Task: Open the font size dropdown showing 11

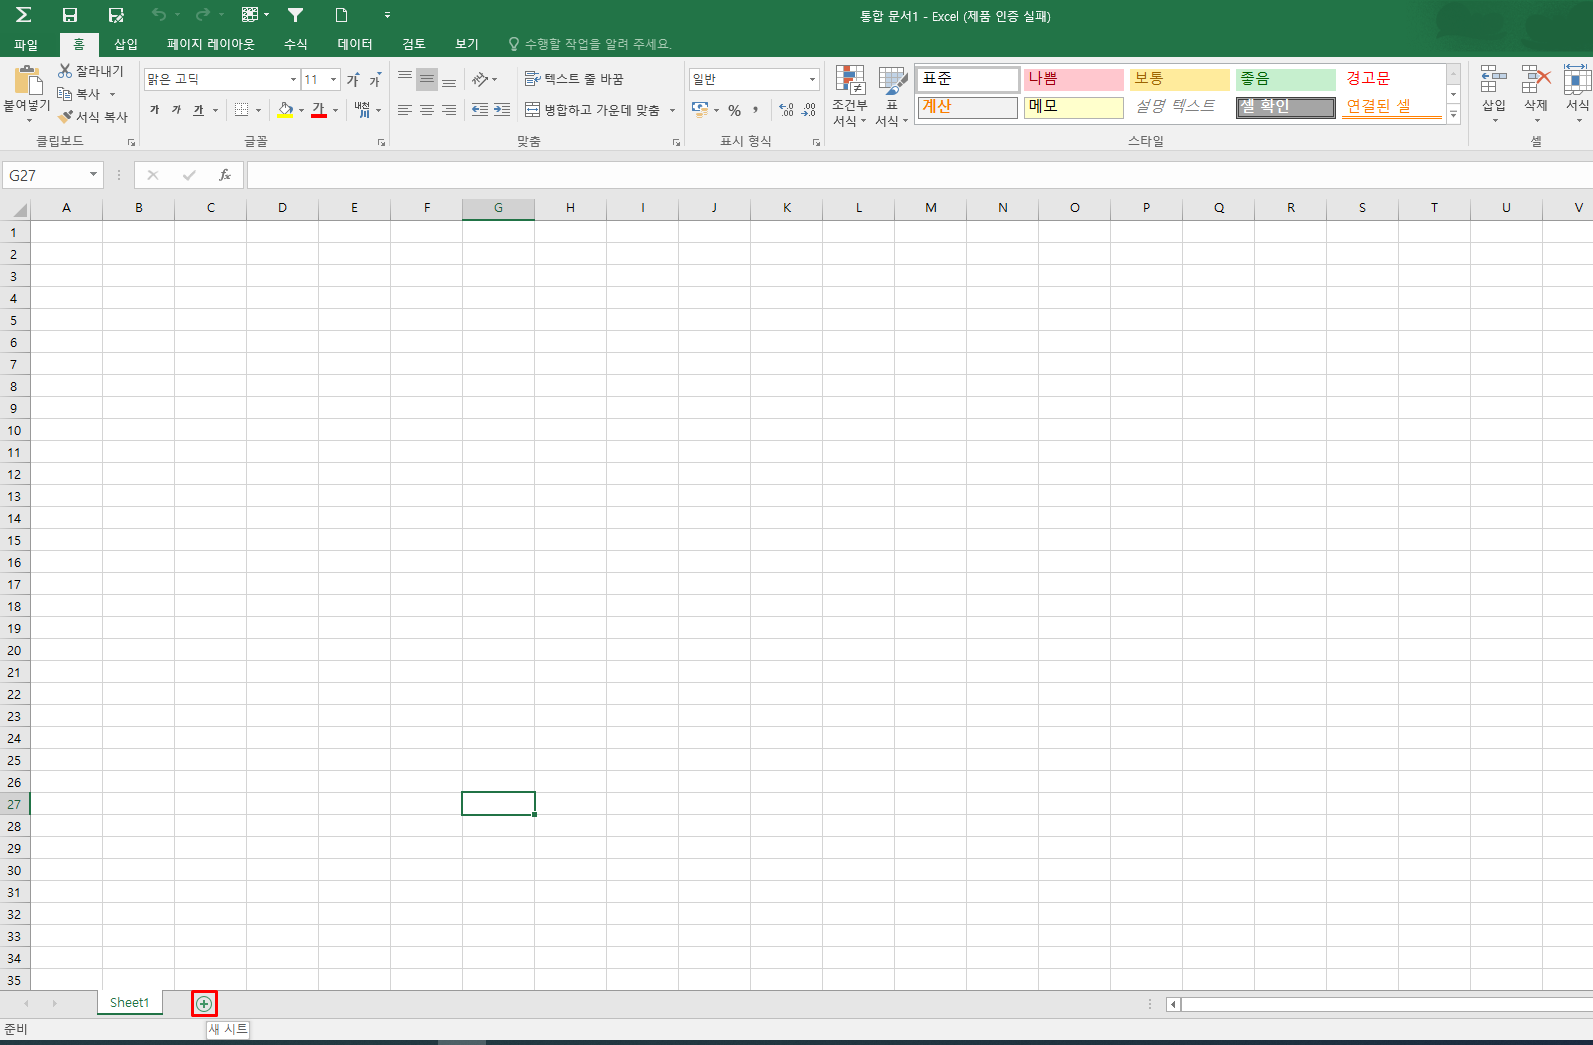Action: [x=334, y=79]
